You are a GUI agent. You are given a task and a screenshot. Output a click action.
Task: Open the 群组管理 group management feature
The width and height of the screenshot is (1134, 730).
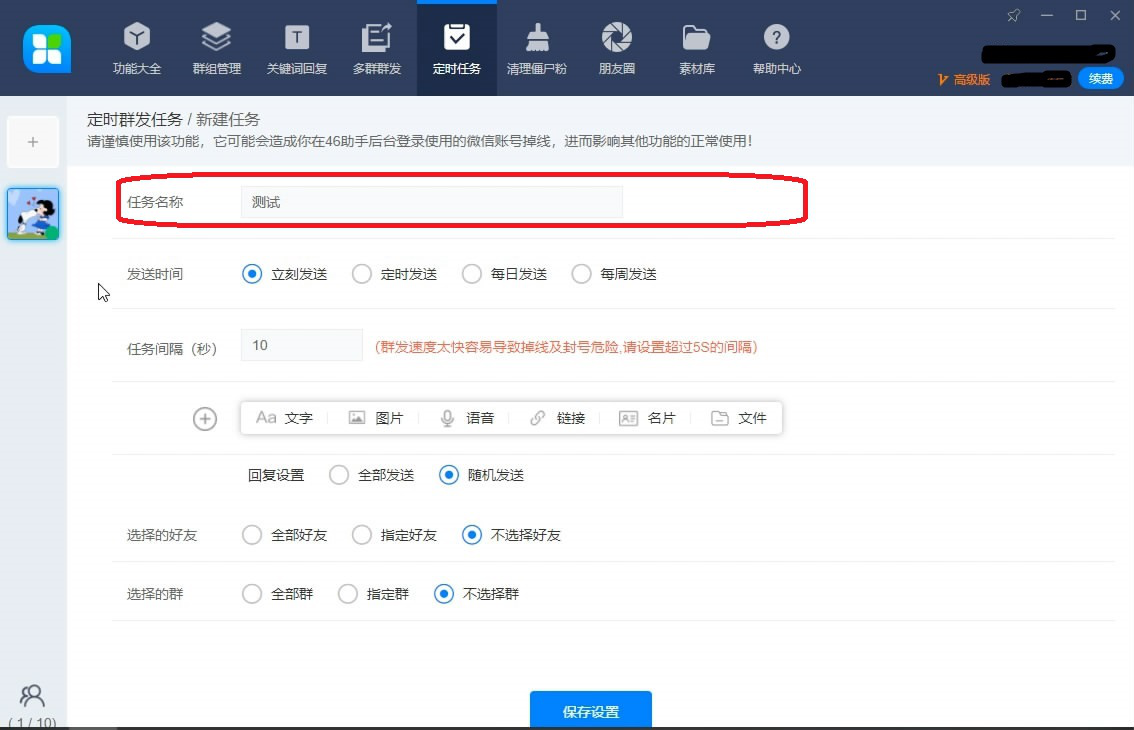(216, 47)
